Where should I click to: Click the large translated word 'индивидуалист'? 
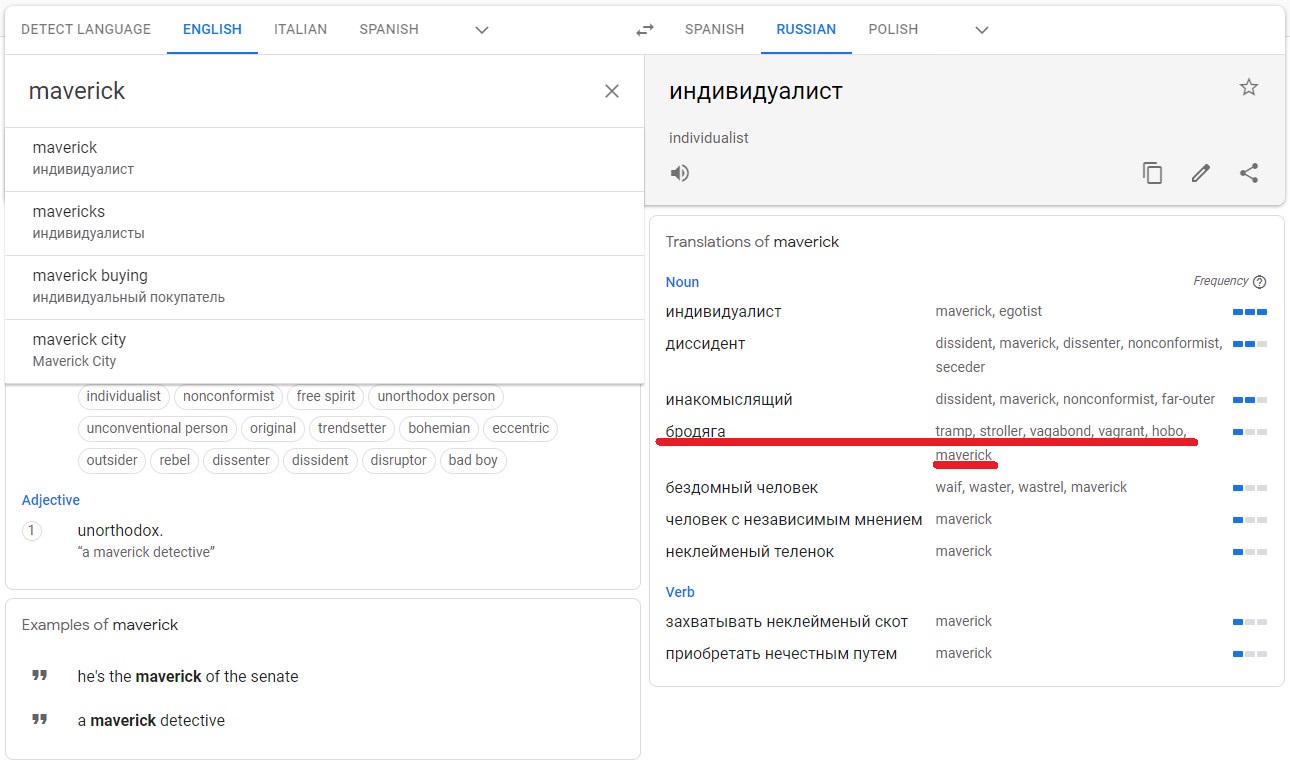(x=756, y=91)
